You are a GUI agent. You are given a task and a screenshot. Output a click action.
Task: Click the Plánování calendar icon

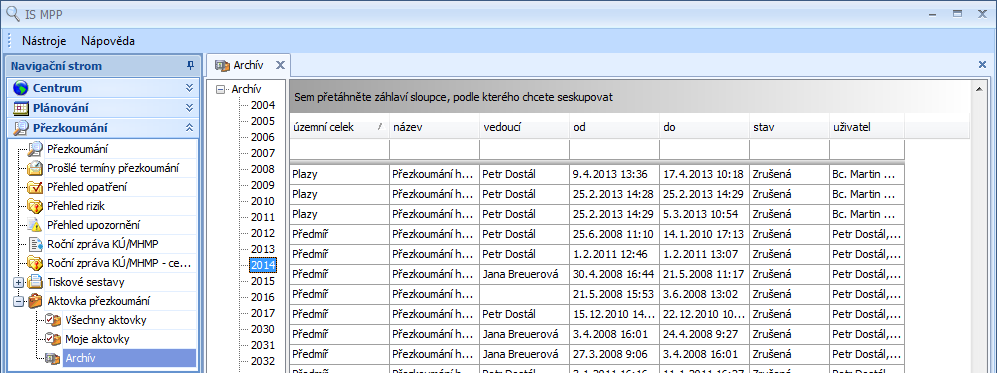pyautogui.click(x=21, y=108)
